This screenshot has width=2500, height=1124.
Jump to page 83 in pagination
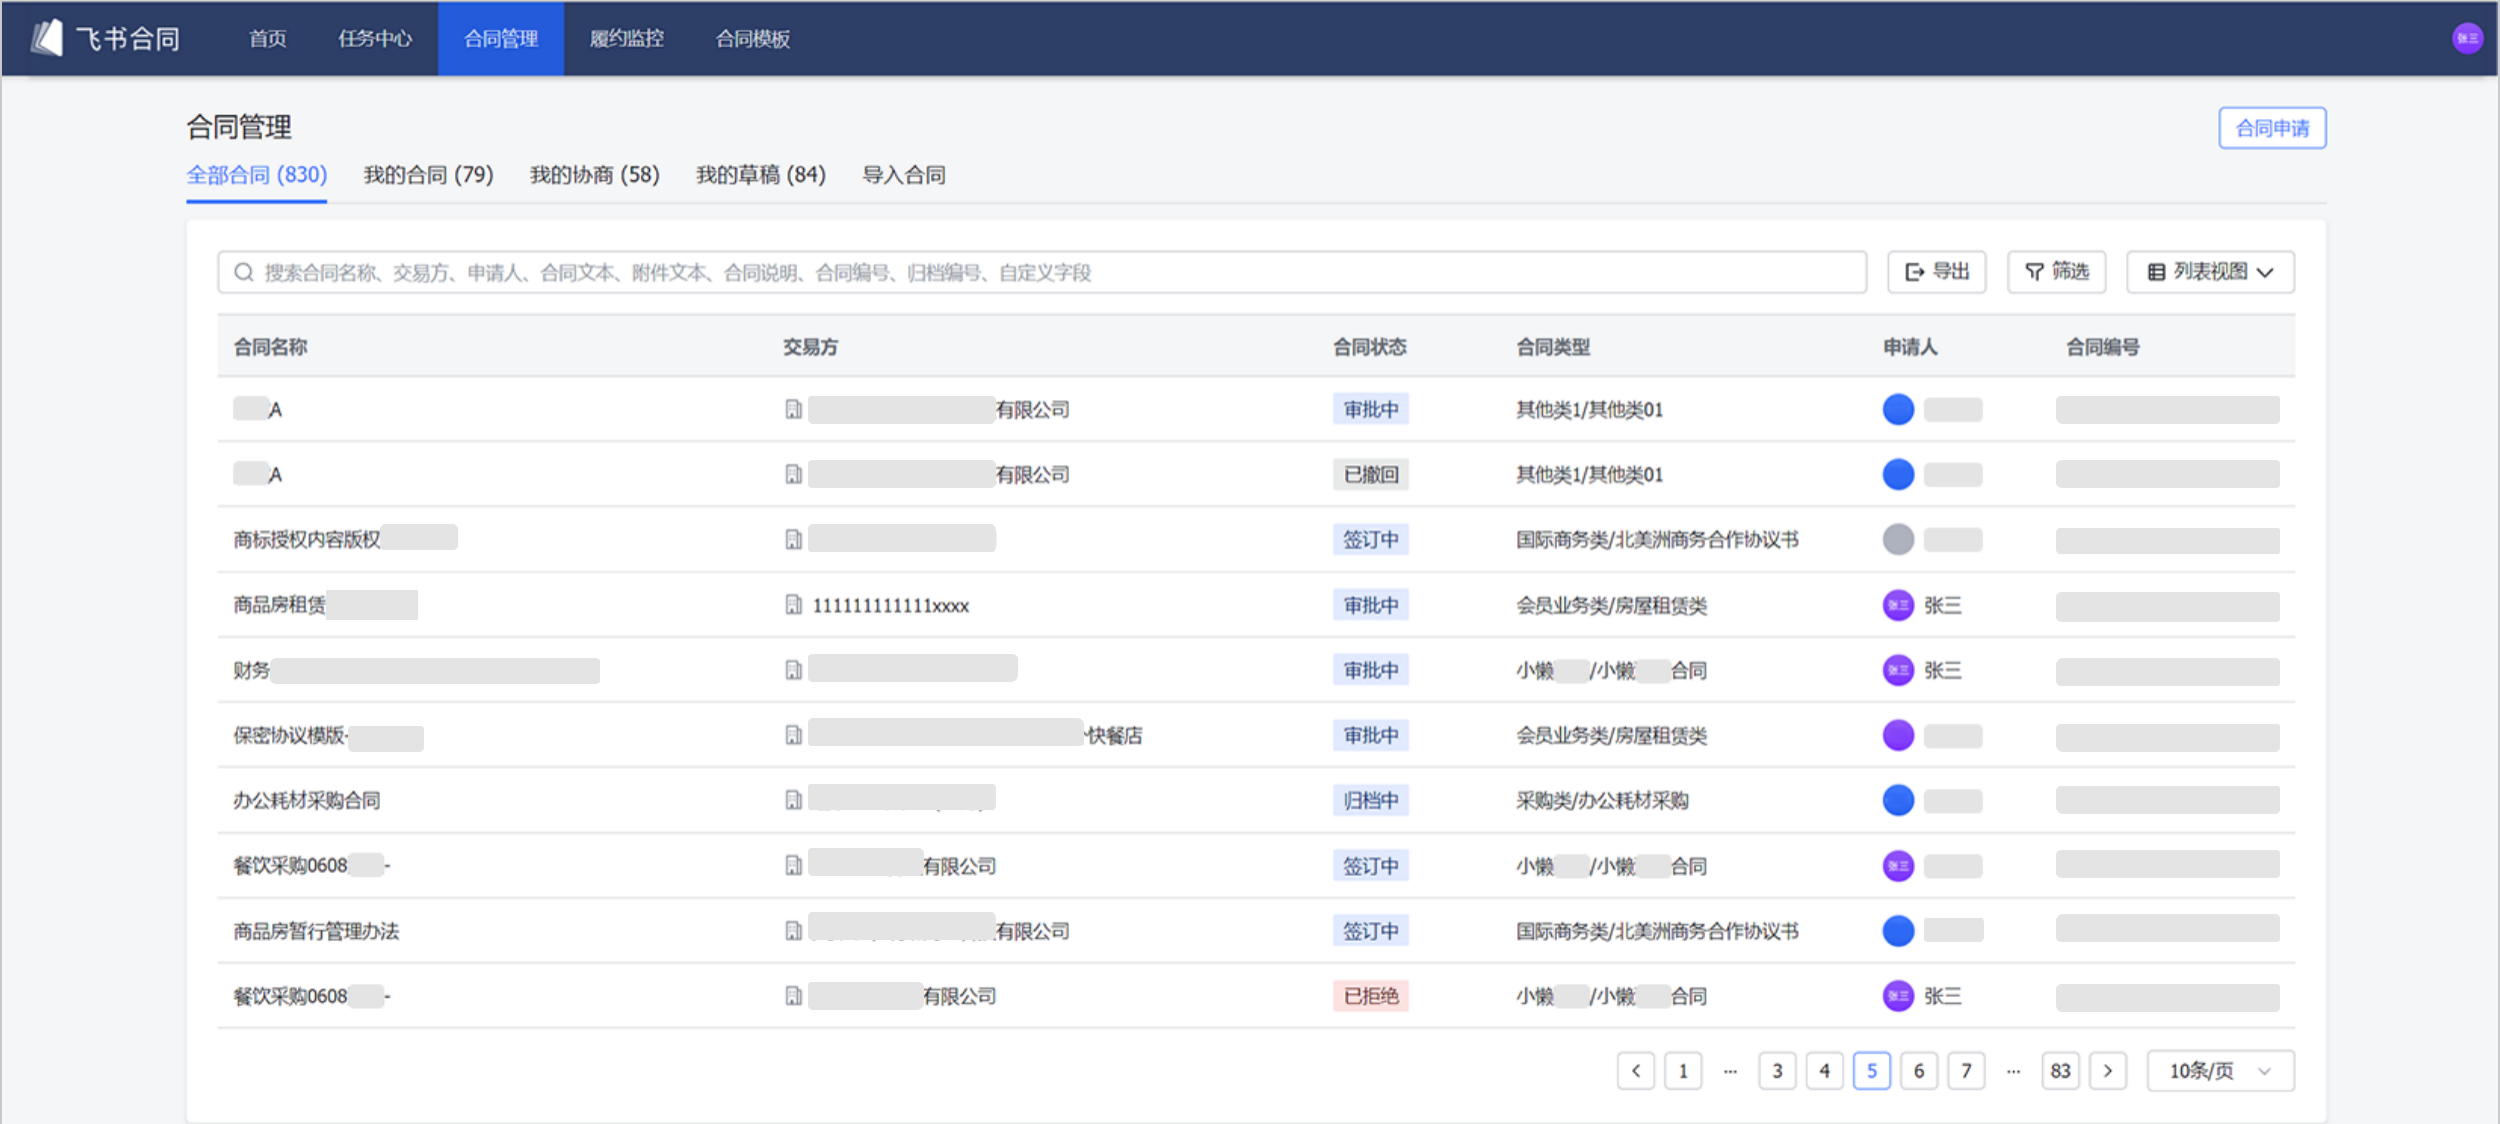[2060, 1071]
